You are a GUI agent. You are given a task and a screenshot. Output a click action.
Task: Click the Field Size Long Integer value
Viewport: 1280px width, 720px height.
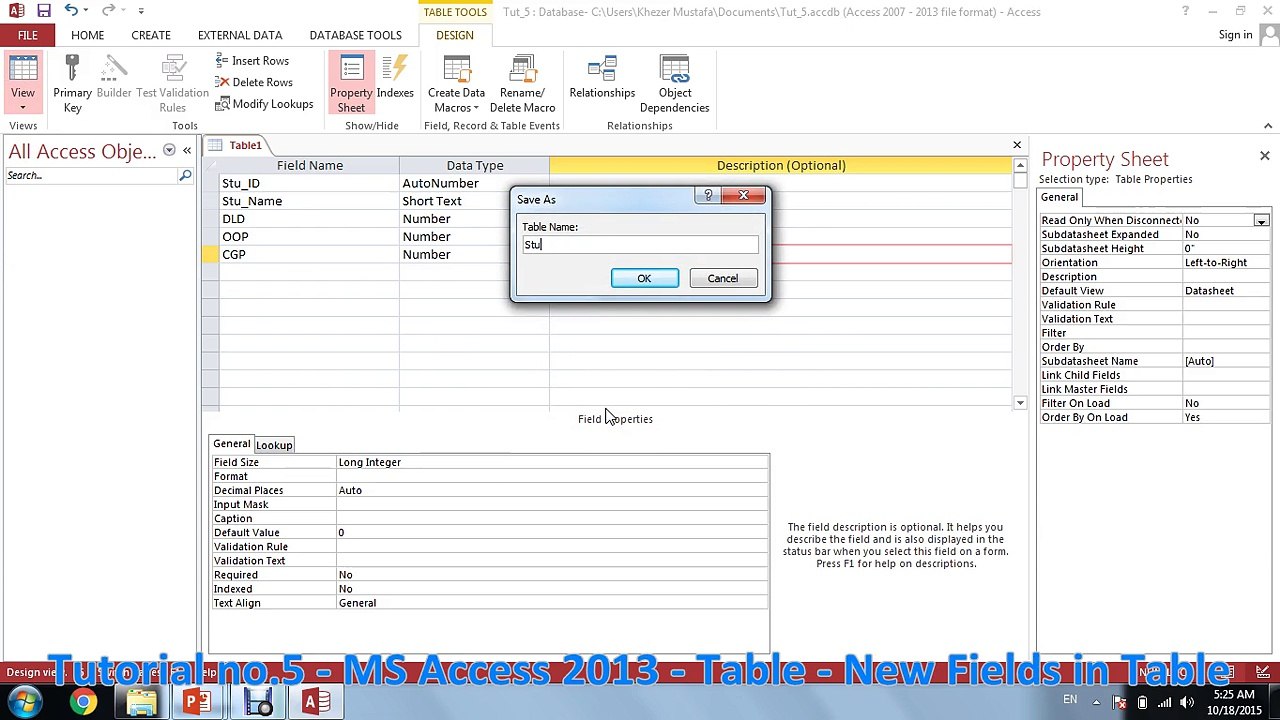pyautogui.click(x=552, y=462)
